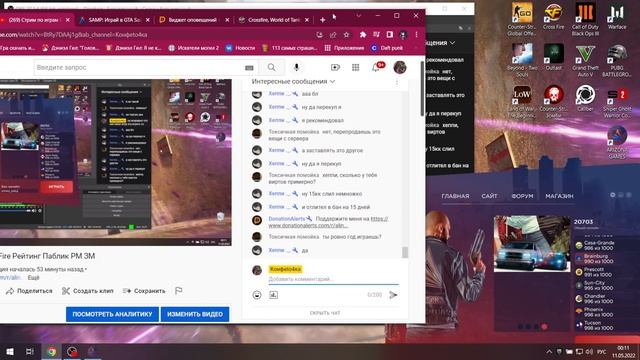
Task: Switch to SAMP: Играй в GTA tab
Action: pos(115,20)
